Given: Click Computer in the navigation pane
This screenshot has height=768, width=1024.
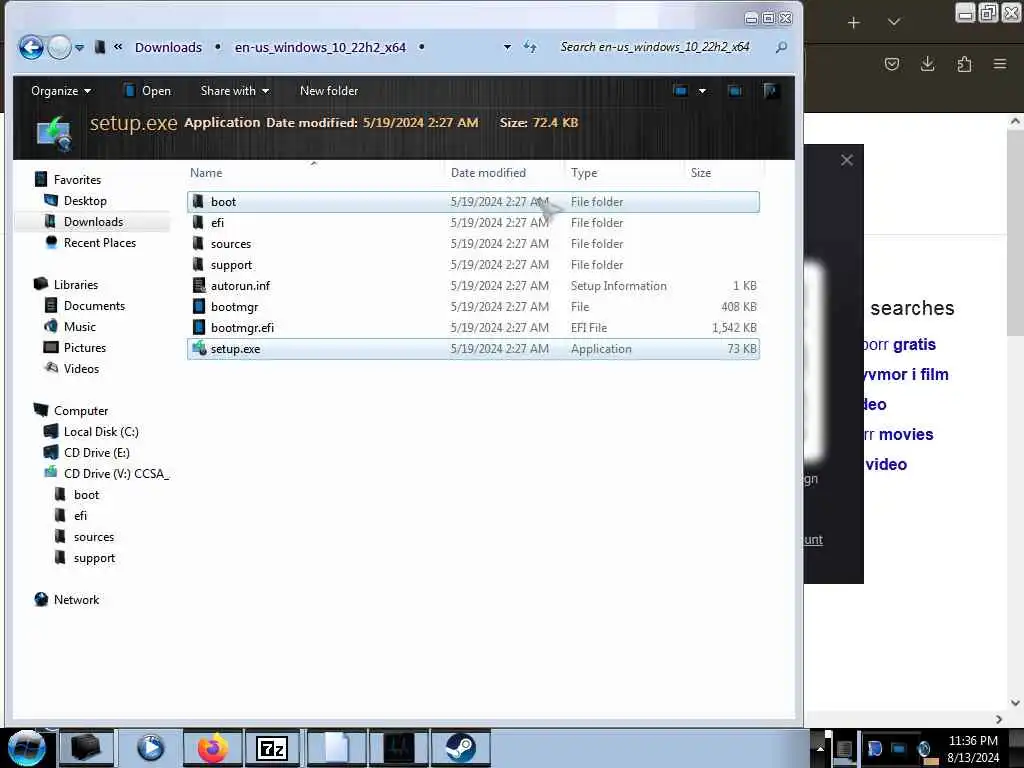Looking at the screenshot, I should 81,411.
